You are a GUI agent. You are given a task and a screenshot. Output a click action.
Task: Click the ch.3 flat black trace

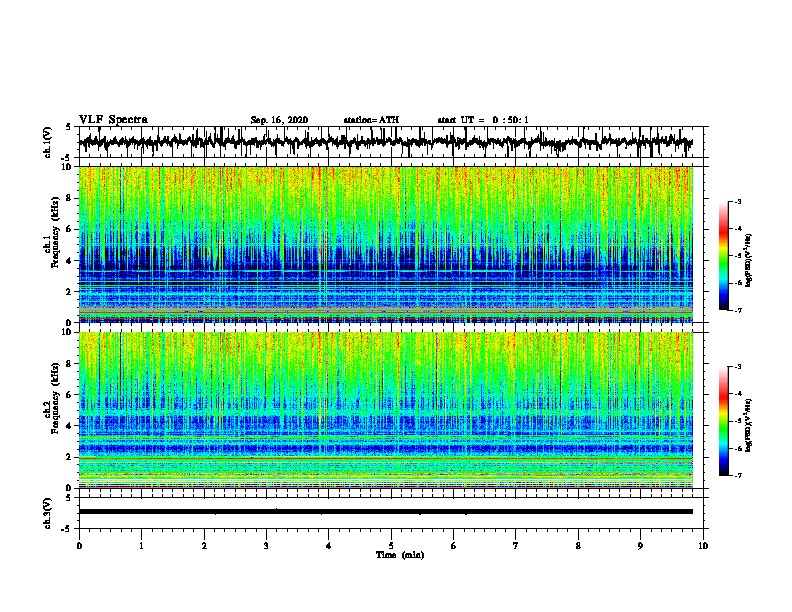386,512
